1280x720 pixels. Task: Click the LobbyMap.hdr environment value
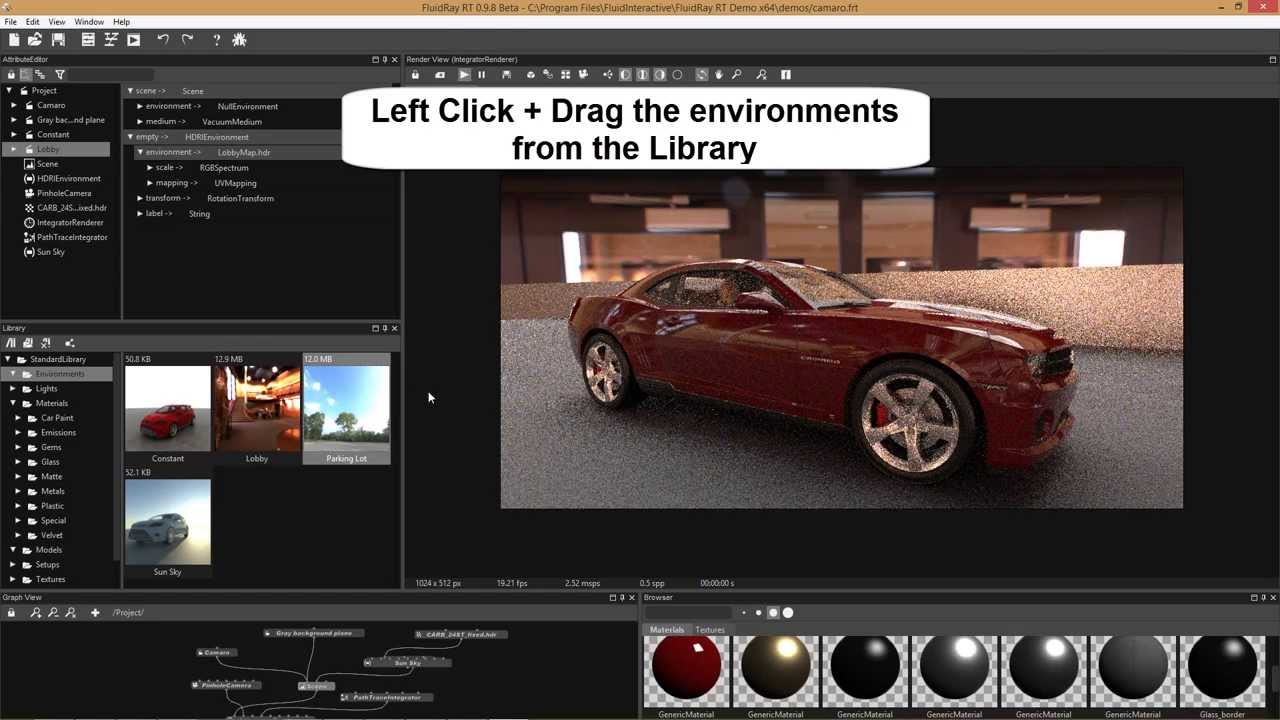point(244,153)
